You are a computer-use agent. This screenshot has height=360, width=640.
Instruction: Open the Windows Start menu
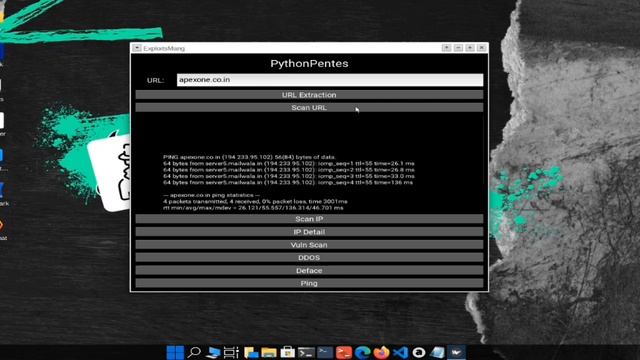(175, 352)
